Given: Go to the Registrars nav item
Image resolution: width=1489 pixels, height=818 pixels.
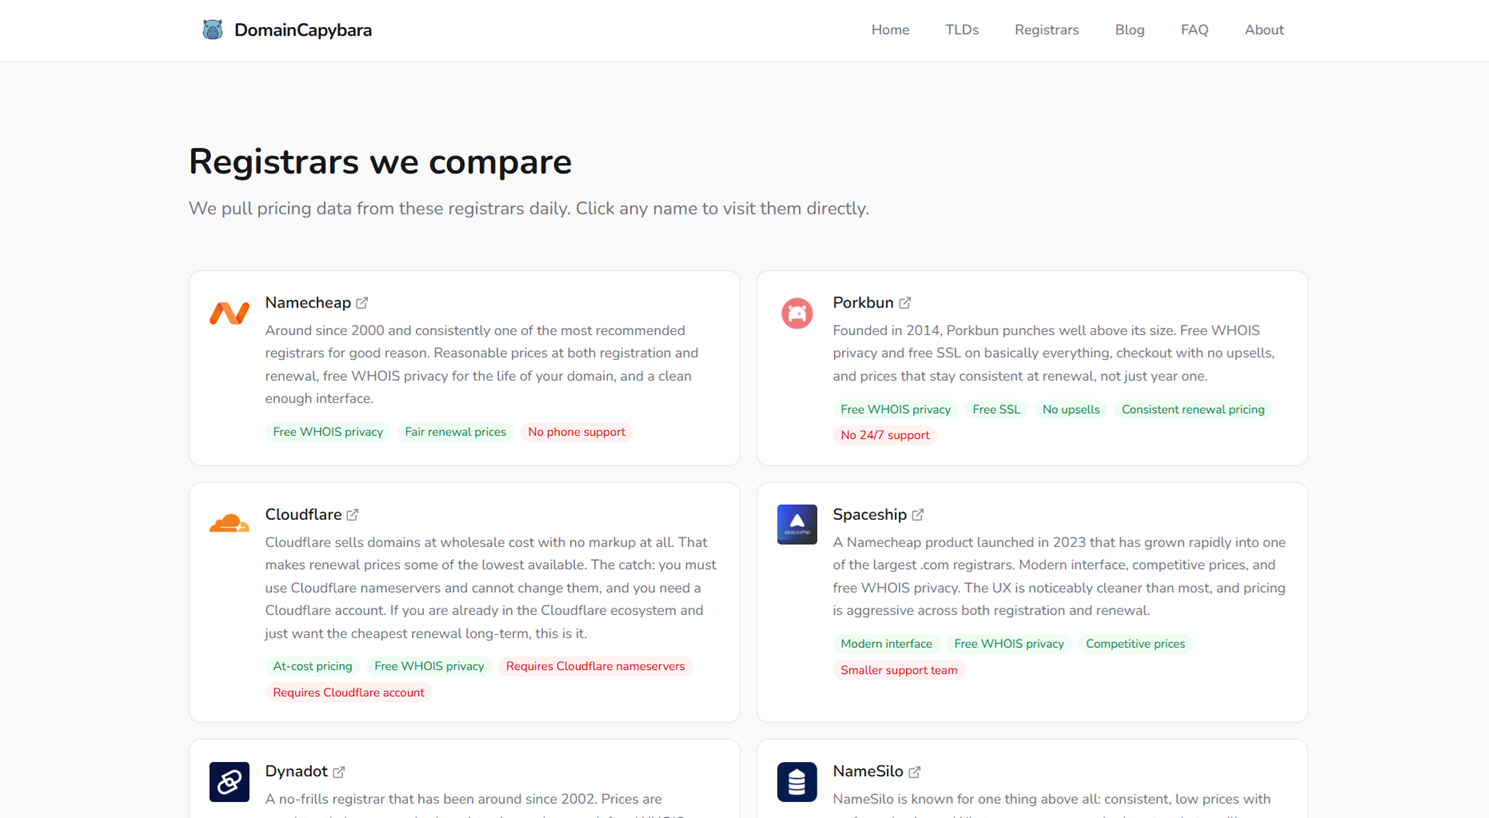Looking at the screenshot, I should (x=1046, y=30).
